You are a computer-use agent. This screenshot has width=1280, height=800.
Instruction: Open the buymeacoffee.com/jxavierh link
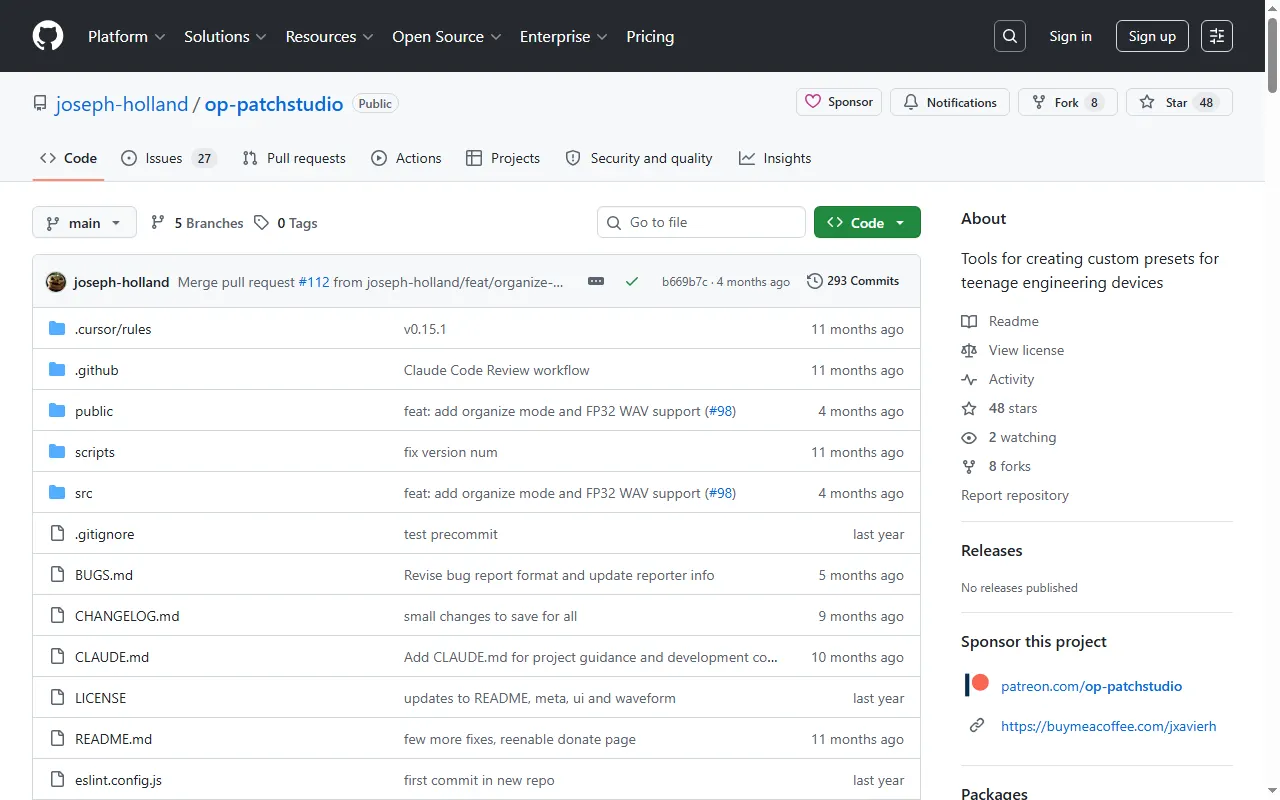[1108, 726]
